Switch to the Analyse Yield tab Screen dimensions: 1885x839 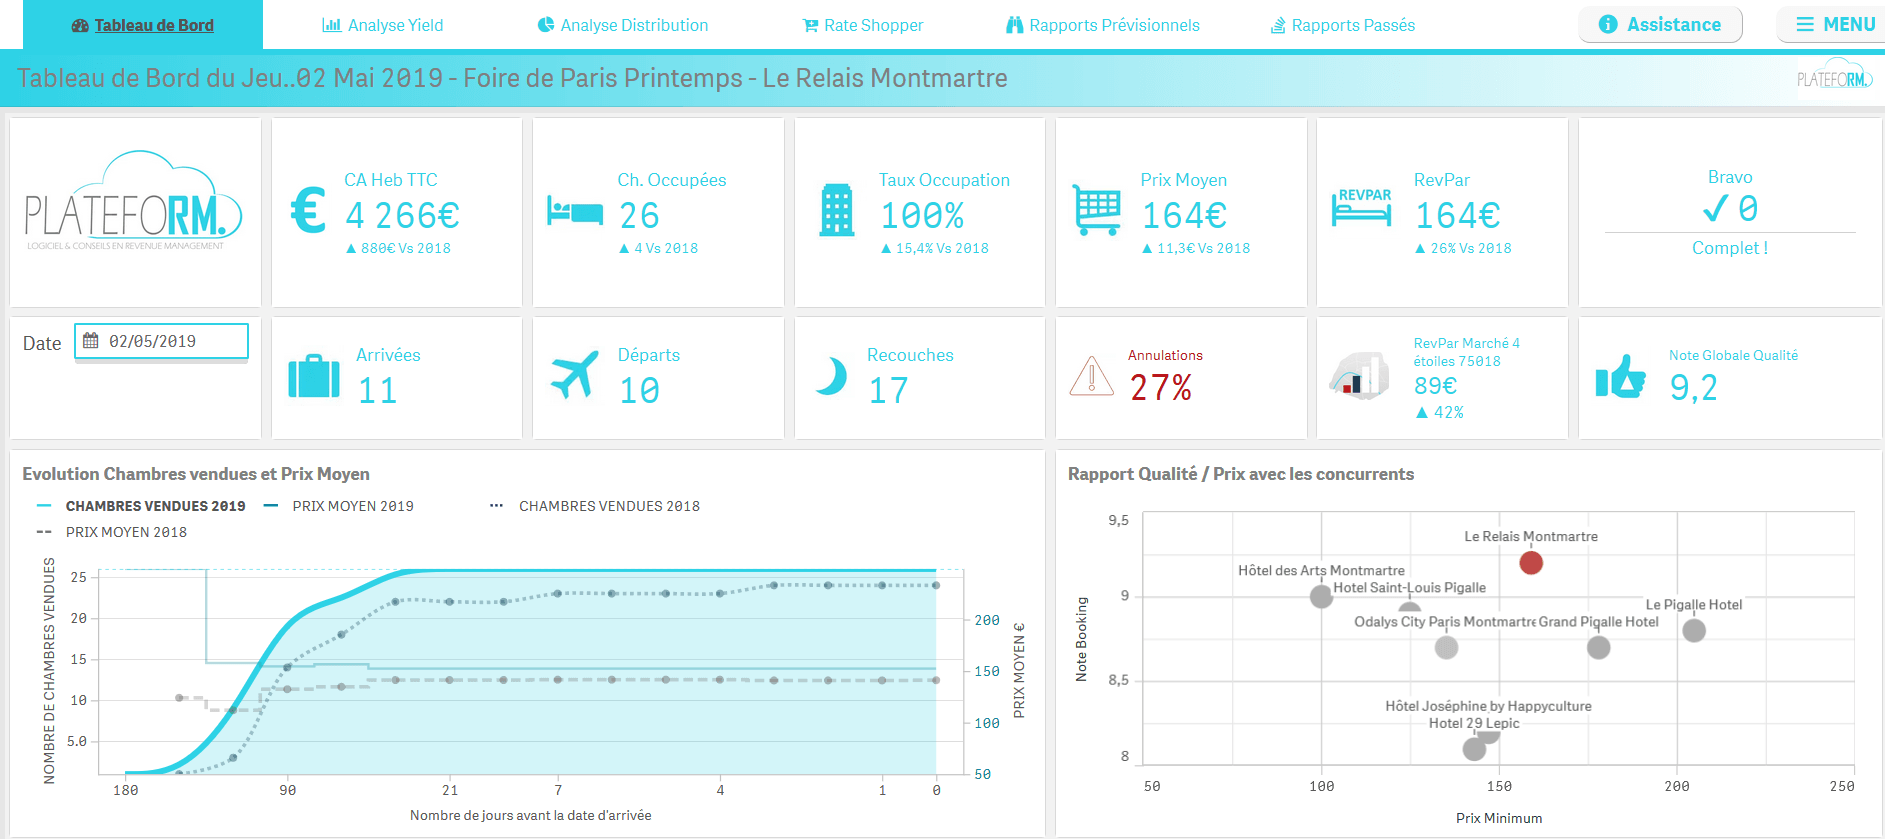pos(383,25)
